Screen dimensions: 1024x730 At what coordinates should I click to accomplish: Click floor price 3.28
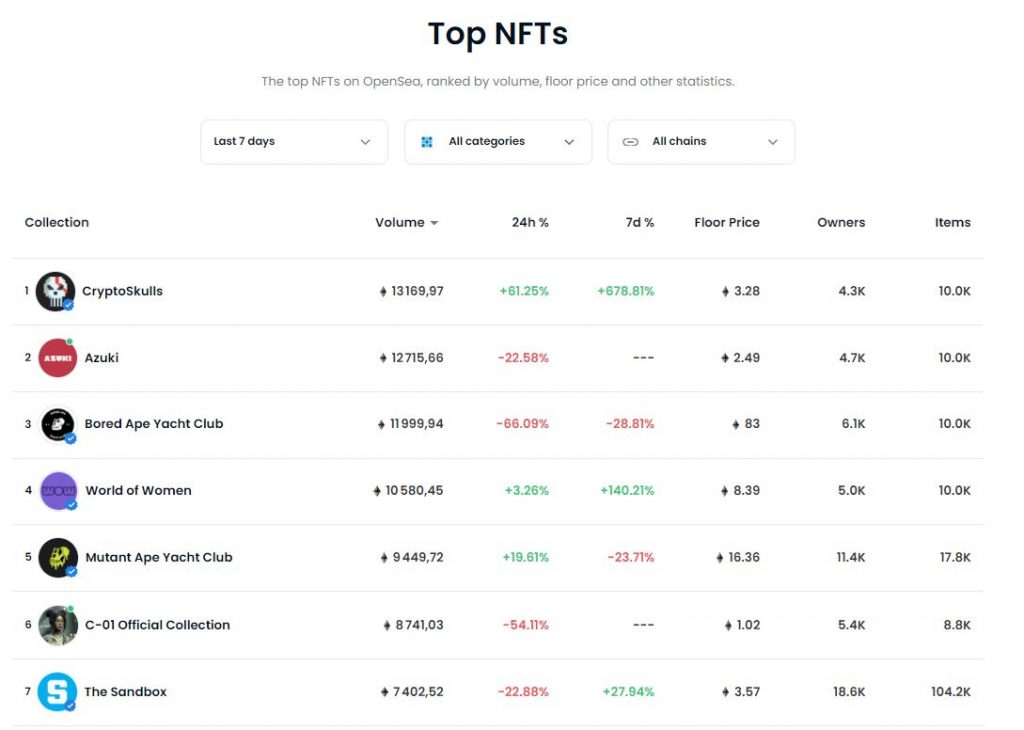(747, 291)
